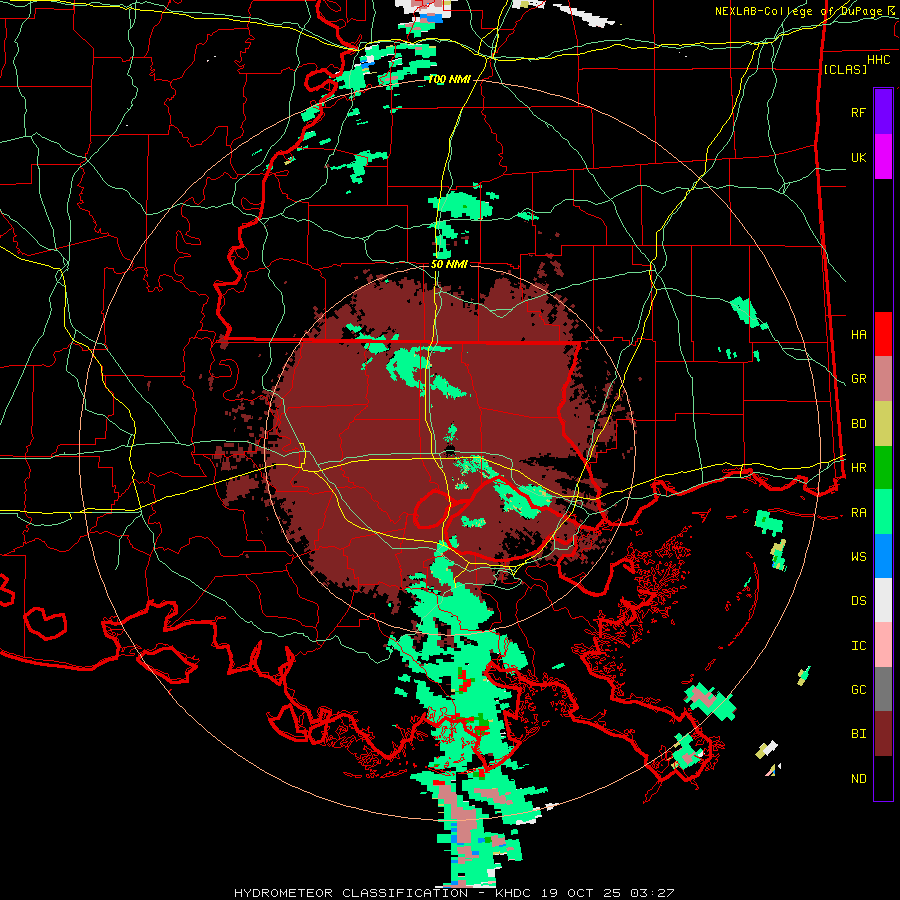900x900 pixels.
Task: Select the BD legend label
Action: click(858, 424)
